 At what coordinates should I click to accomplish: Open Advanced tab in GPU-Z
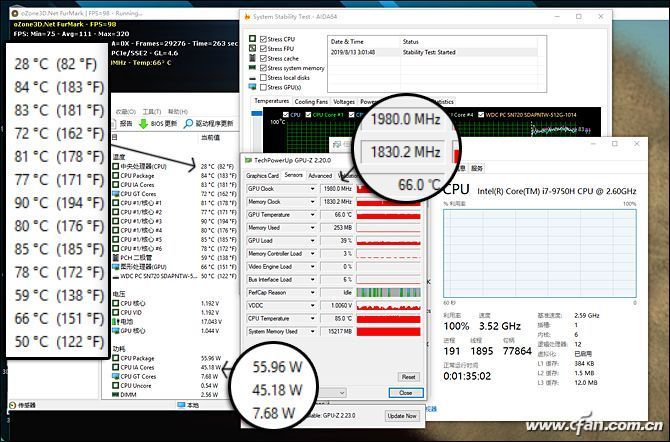(x=320, y=176)
